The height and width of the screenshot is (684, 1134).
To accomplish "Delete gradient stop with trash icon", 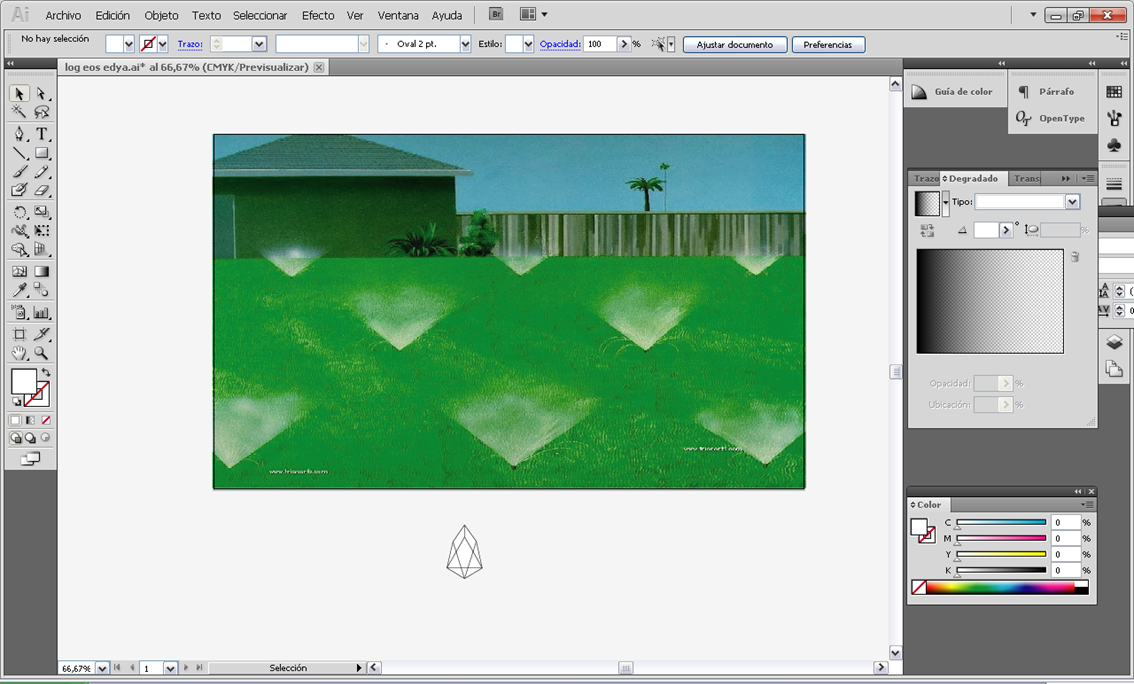I will [x=1075, y=257].
